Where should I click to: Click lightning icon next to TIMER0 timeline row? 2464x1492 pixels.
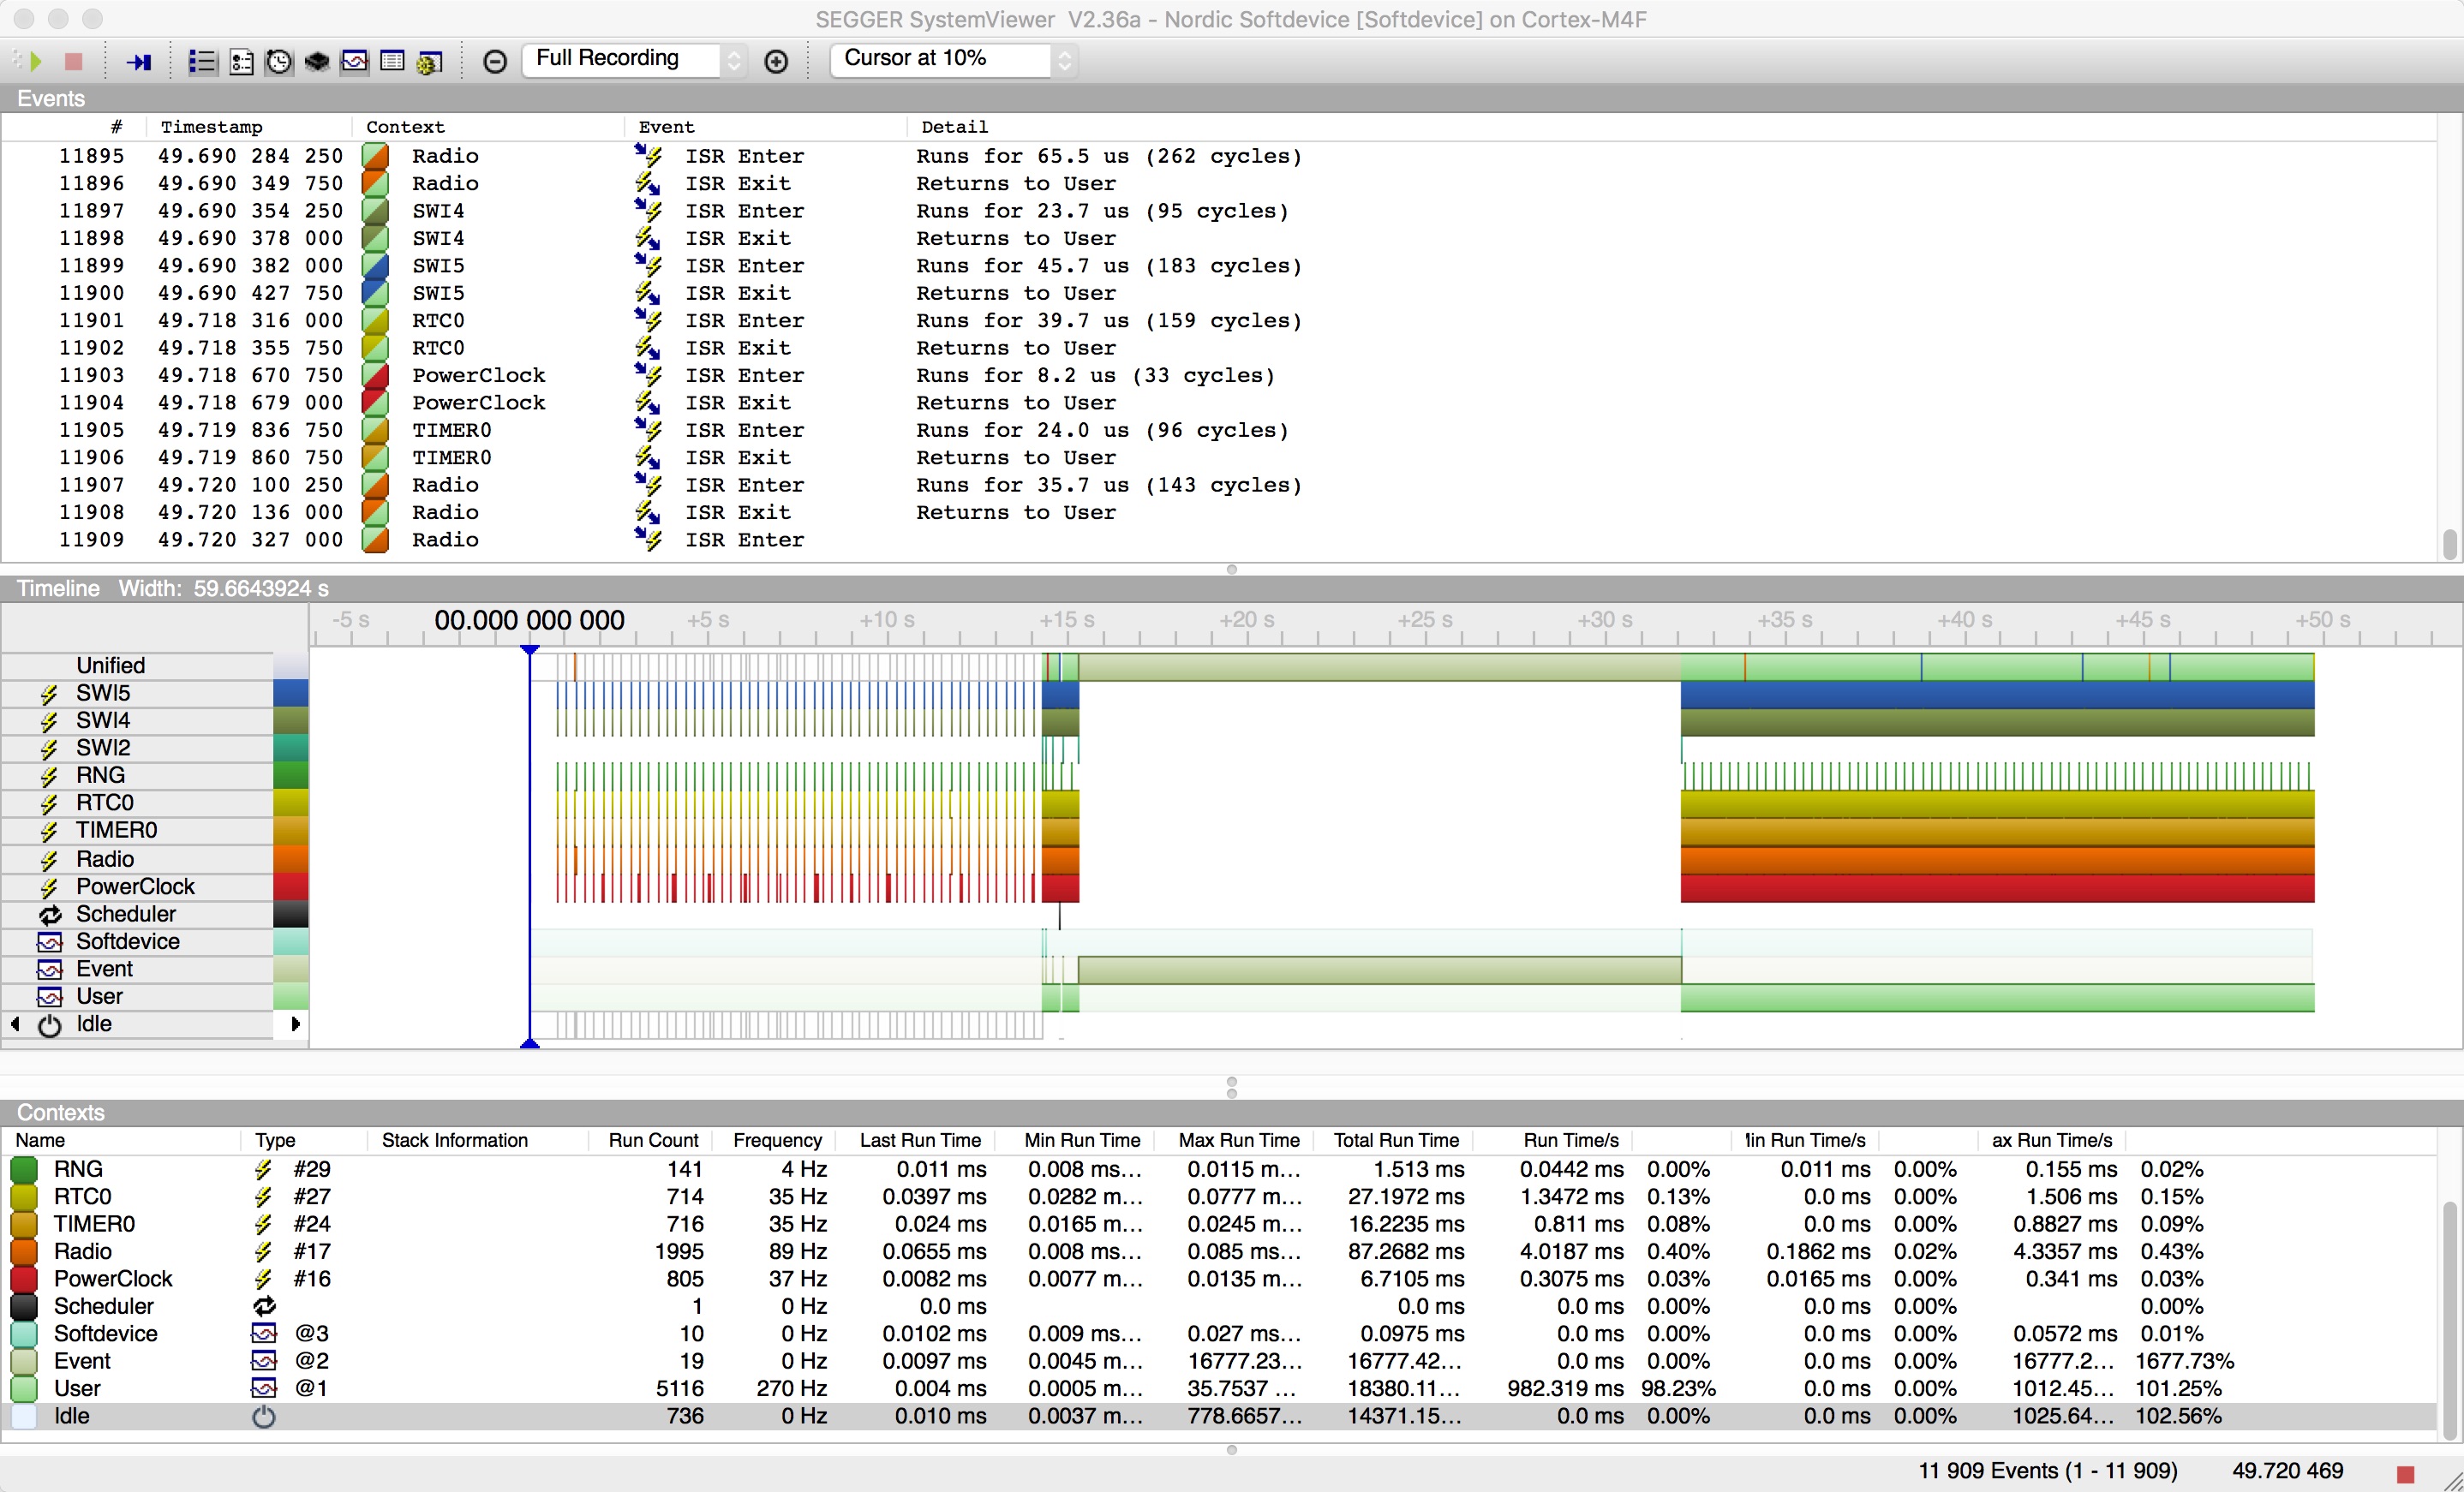click(49, 831)
